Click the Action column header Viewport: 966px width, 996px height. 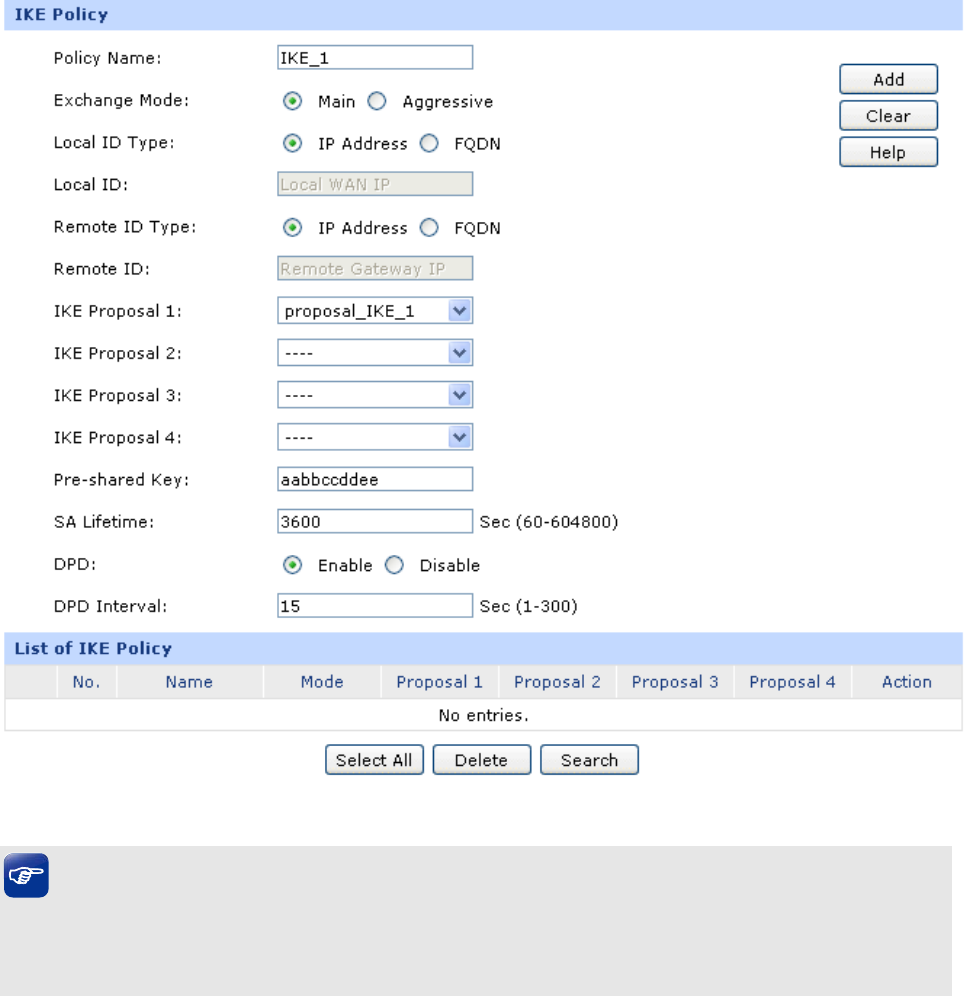[907, 682]
